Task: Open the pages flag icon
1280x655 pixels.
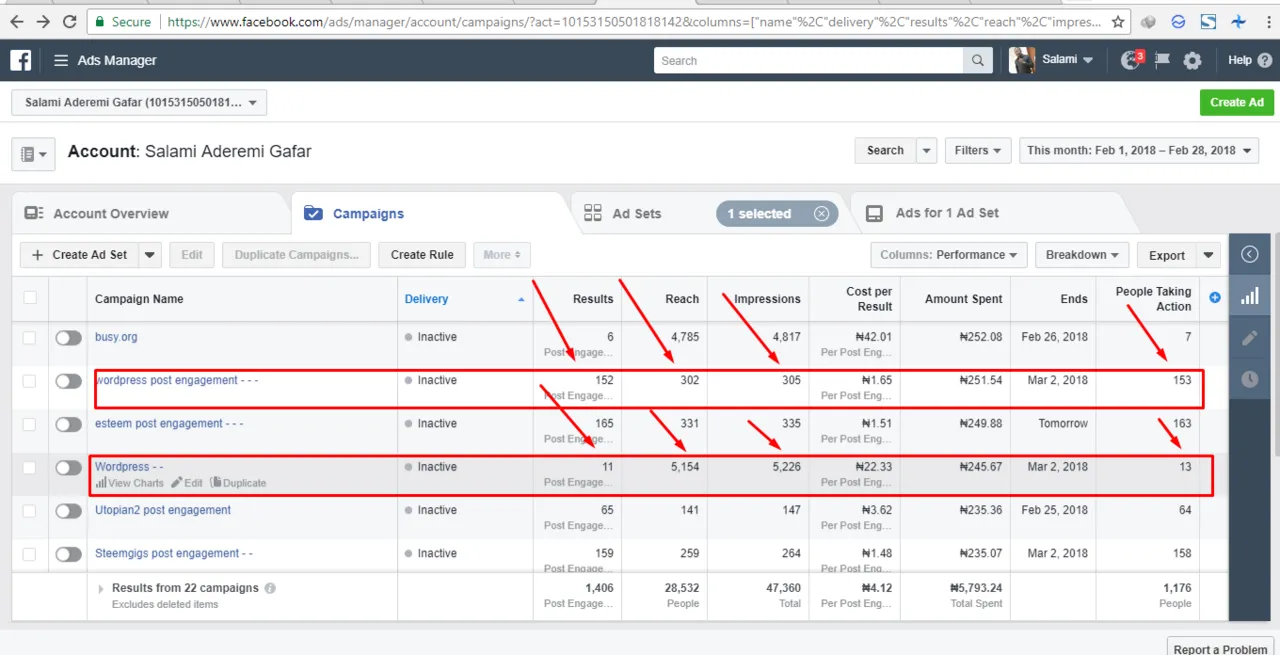Action: (x=1161, y=60)
